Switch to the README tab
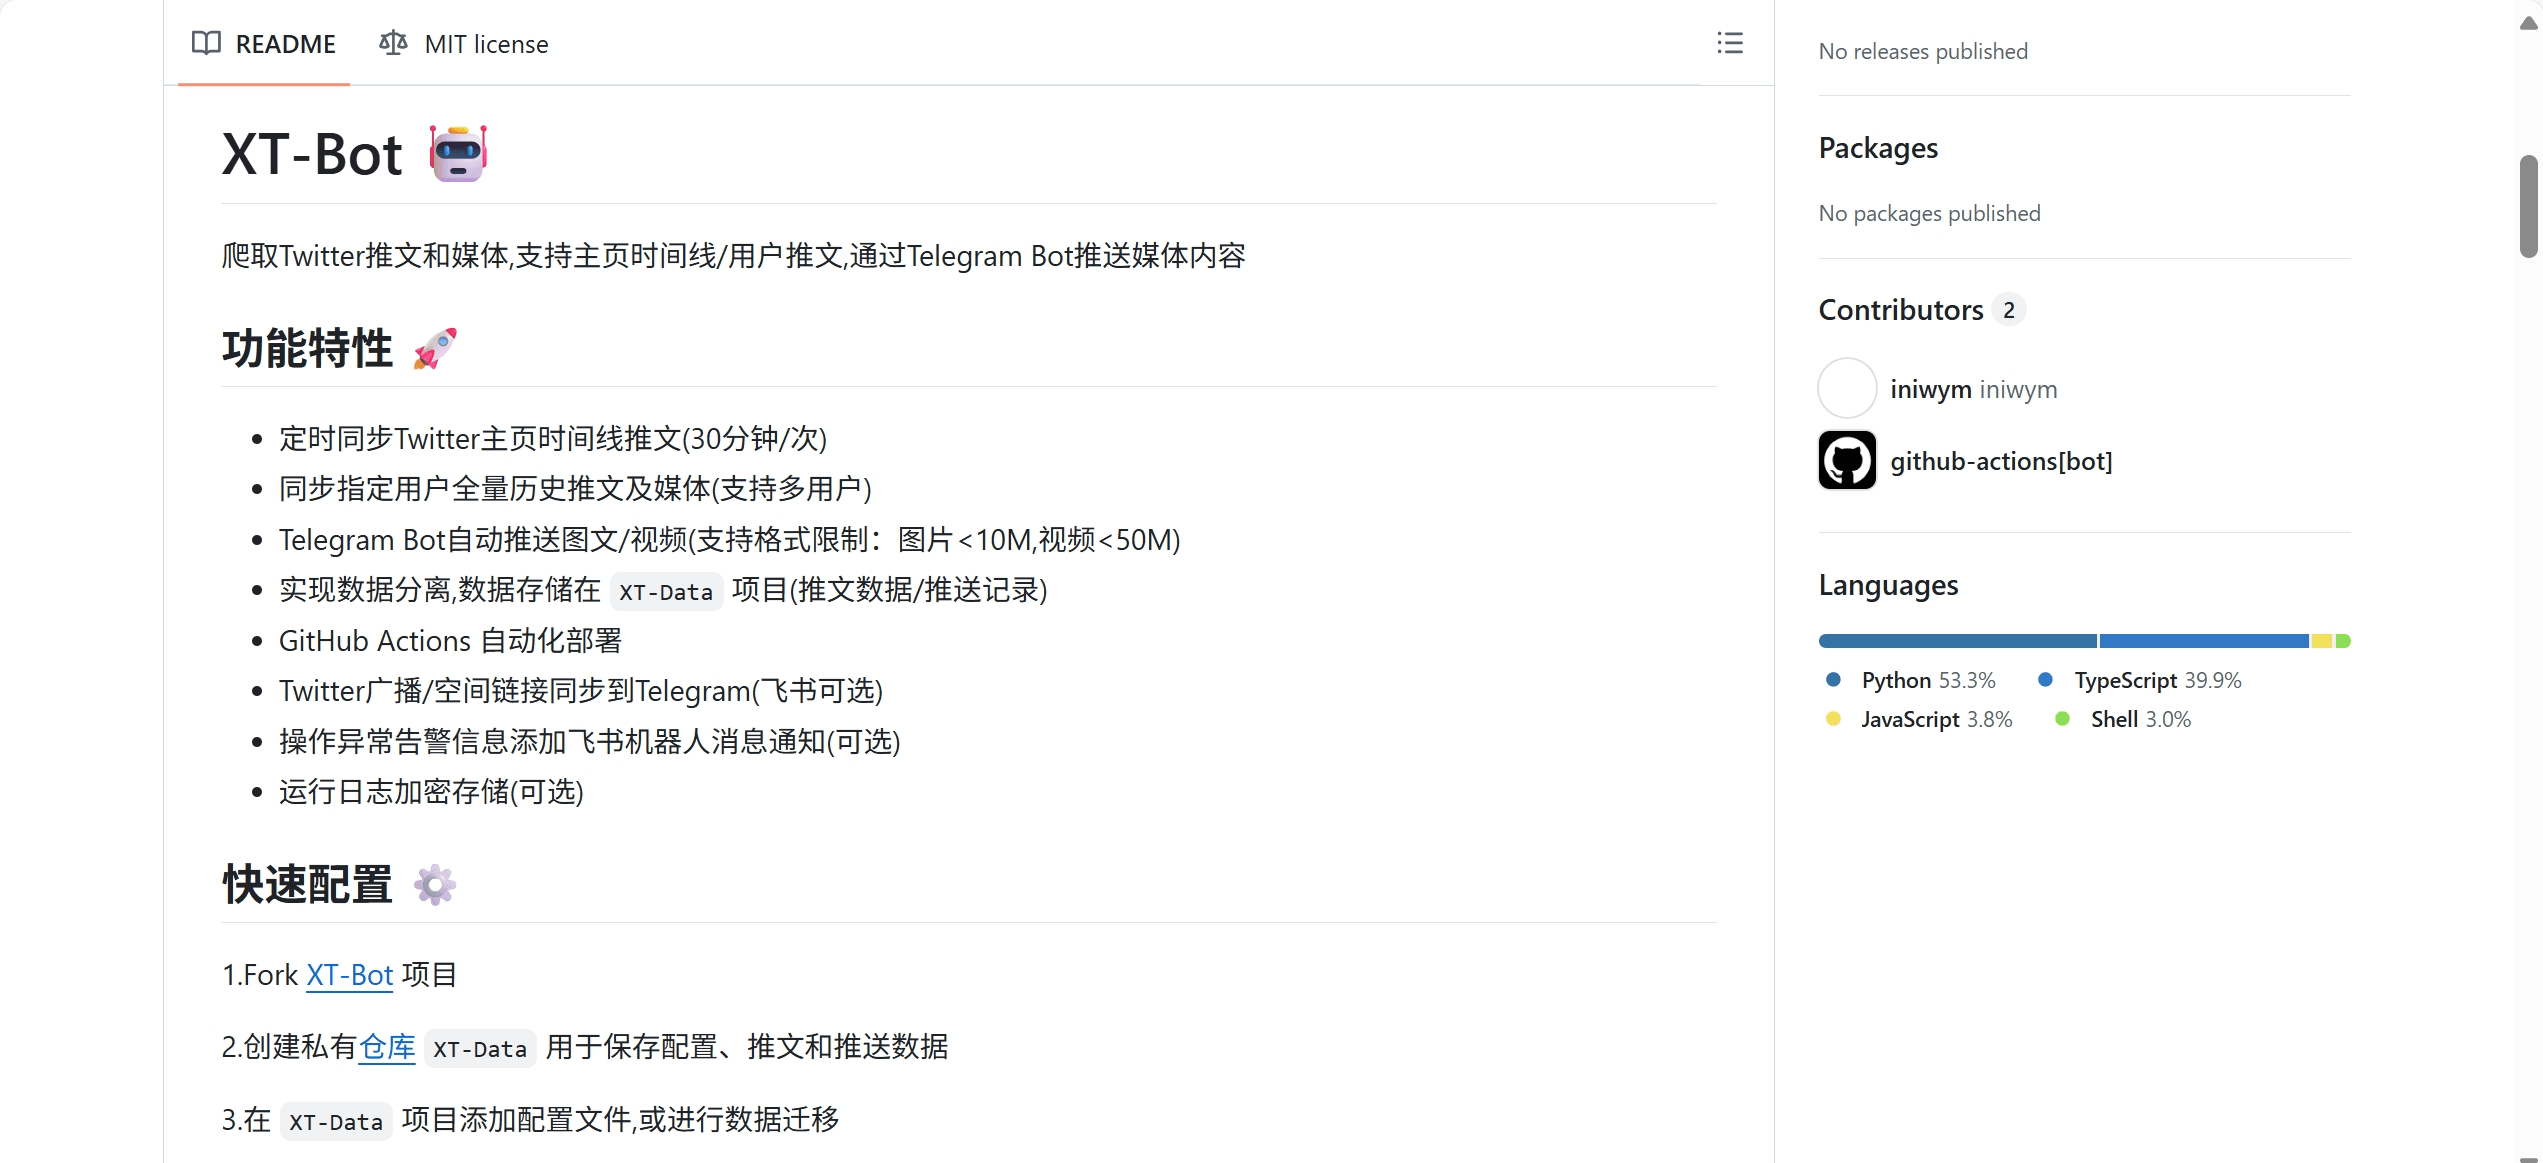Screen dimensions: 2543x1163 264,43
